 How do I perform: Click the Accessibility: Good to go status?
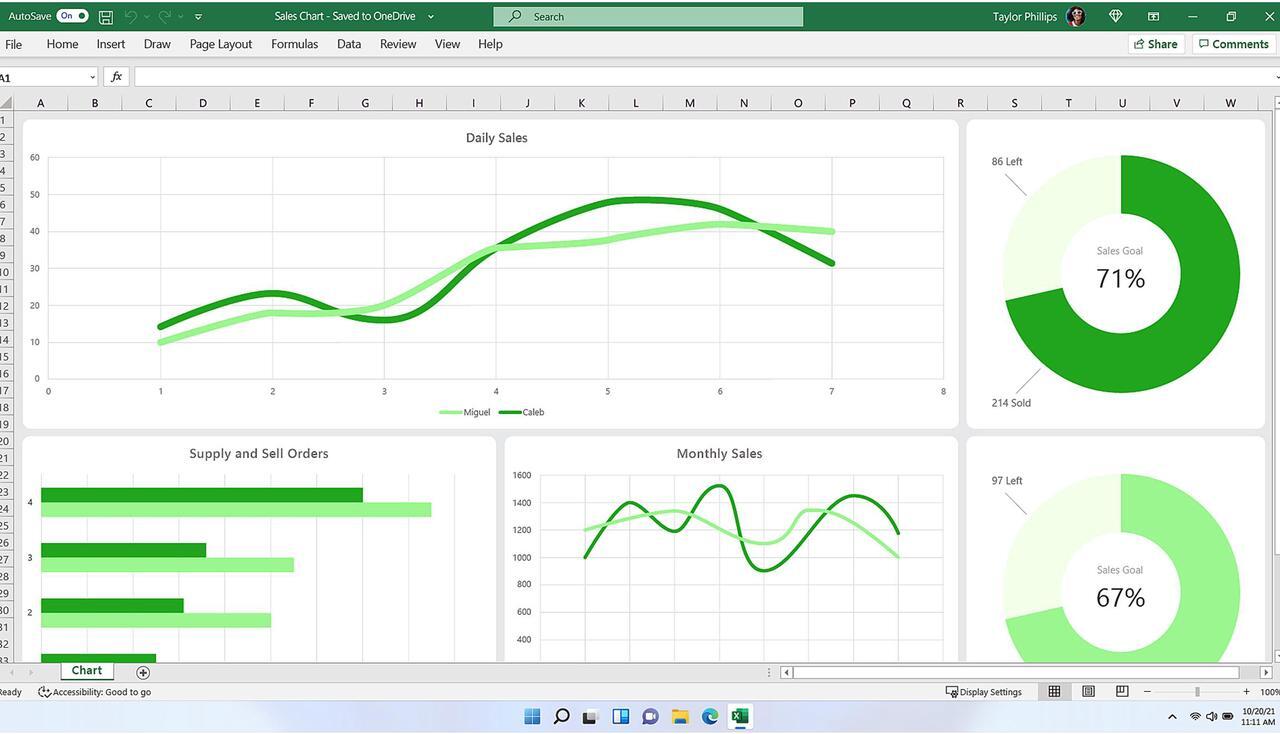(95, 692)
